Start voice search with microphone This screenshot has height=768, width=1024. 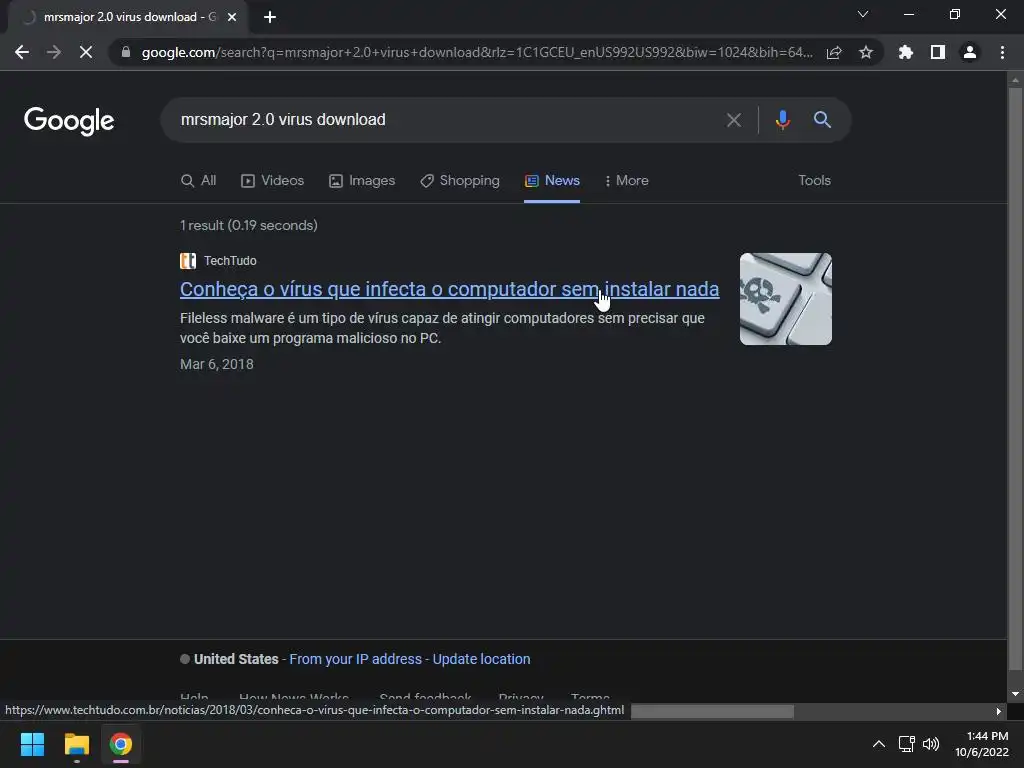782,120
